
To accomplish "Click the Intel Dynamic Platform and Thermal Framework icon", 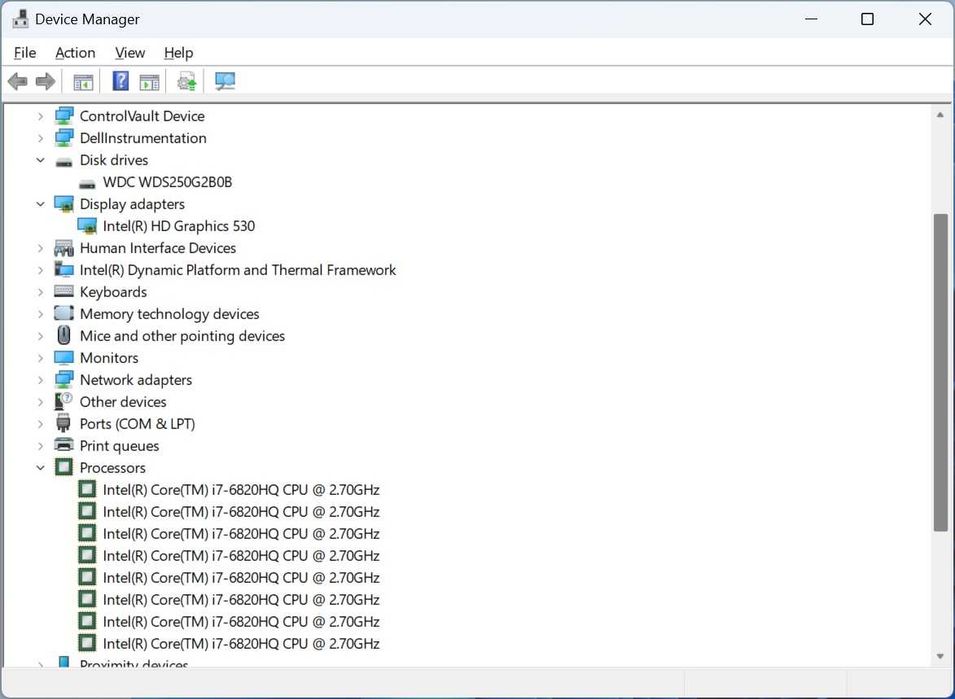I will tap(64, 270).
